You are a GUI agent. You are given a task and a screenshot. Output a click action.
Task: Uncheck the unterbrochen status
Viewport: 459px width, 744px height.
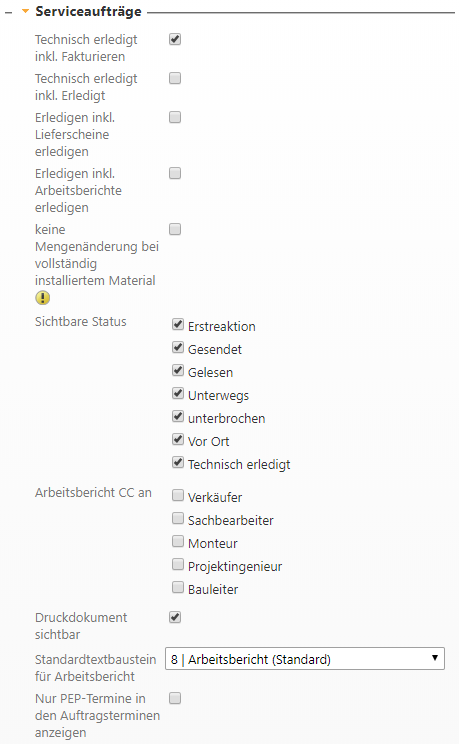coord(178,417)
